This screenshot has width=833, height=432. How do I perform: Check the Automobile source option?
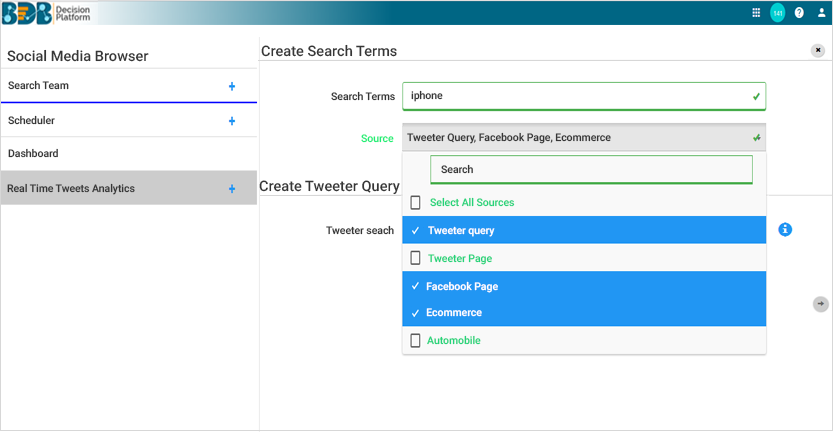416,341
